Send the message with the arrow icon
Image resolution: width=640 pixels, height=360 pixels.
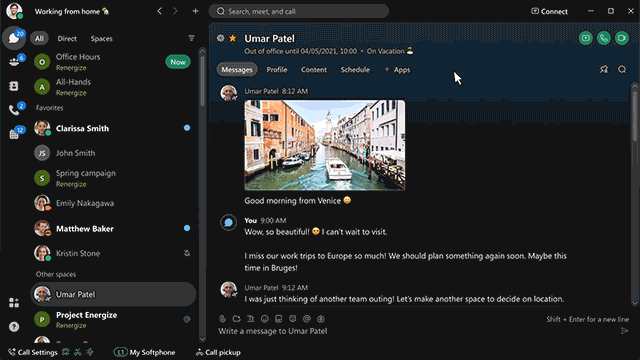point(624,331)
